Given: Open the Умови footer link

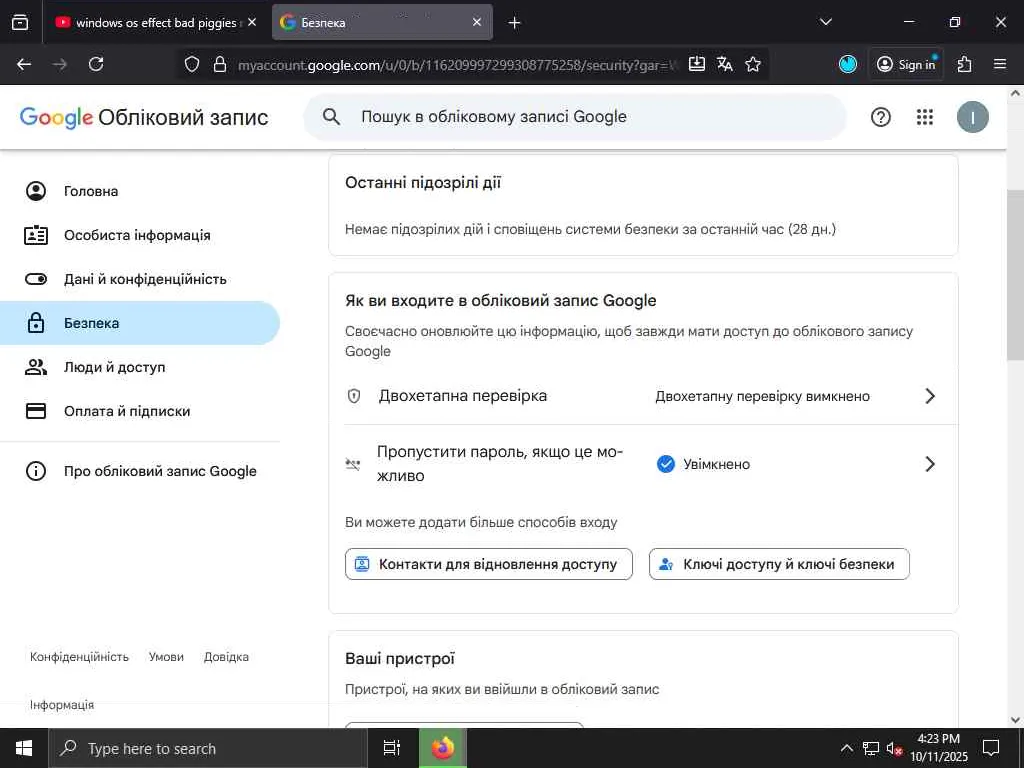Looking at the screenshot, I should click(167, 657).
